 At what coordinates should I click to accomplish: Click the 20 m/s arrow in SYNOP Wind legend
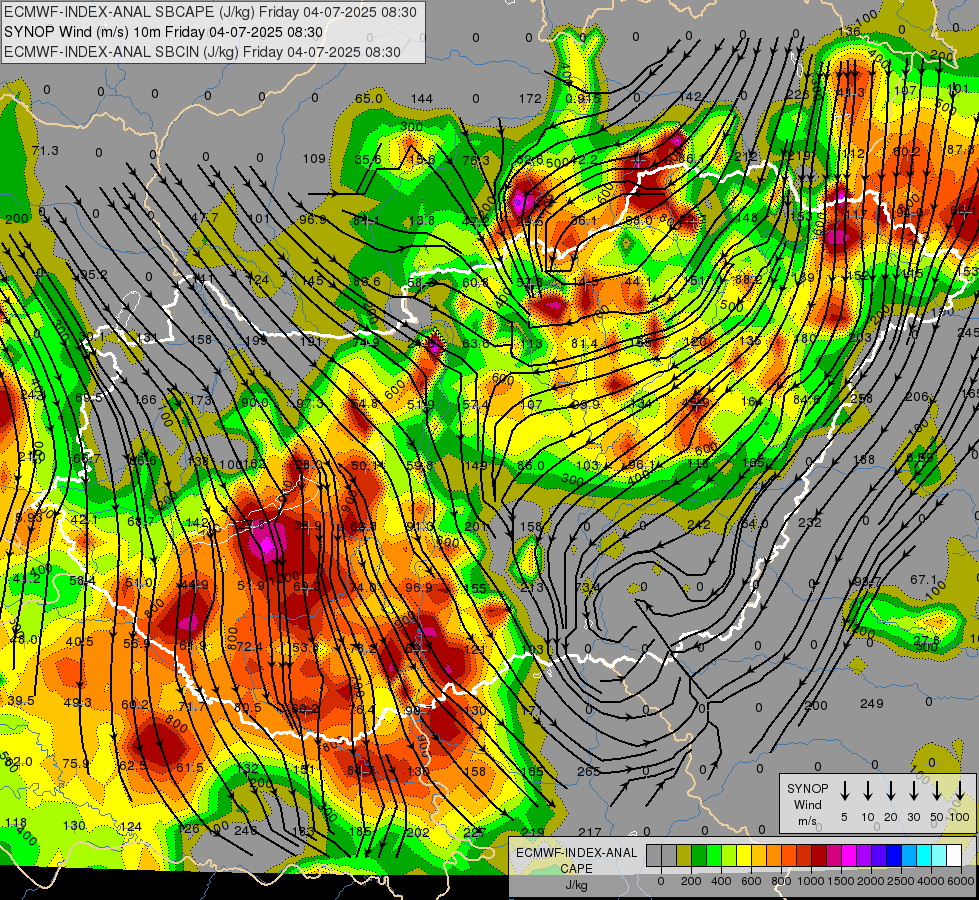coord(891,790)
